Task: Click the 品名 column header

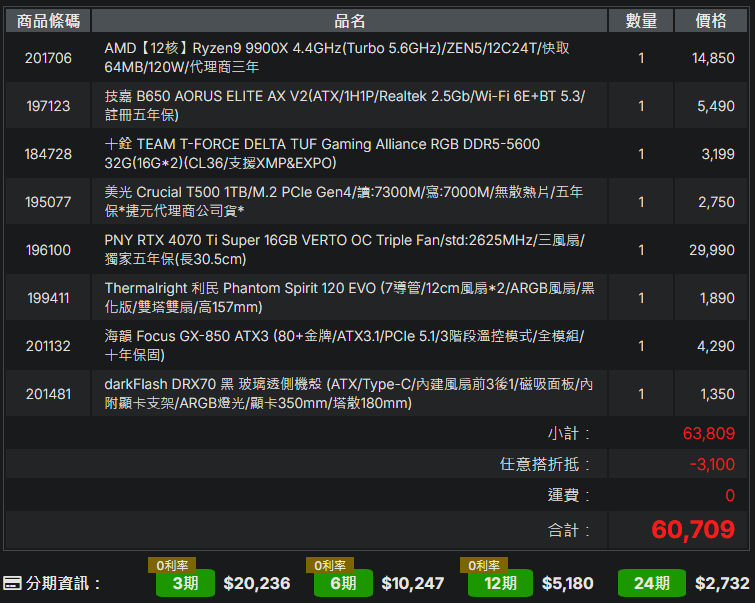Action: (350, 21)
